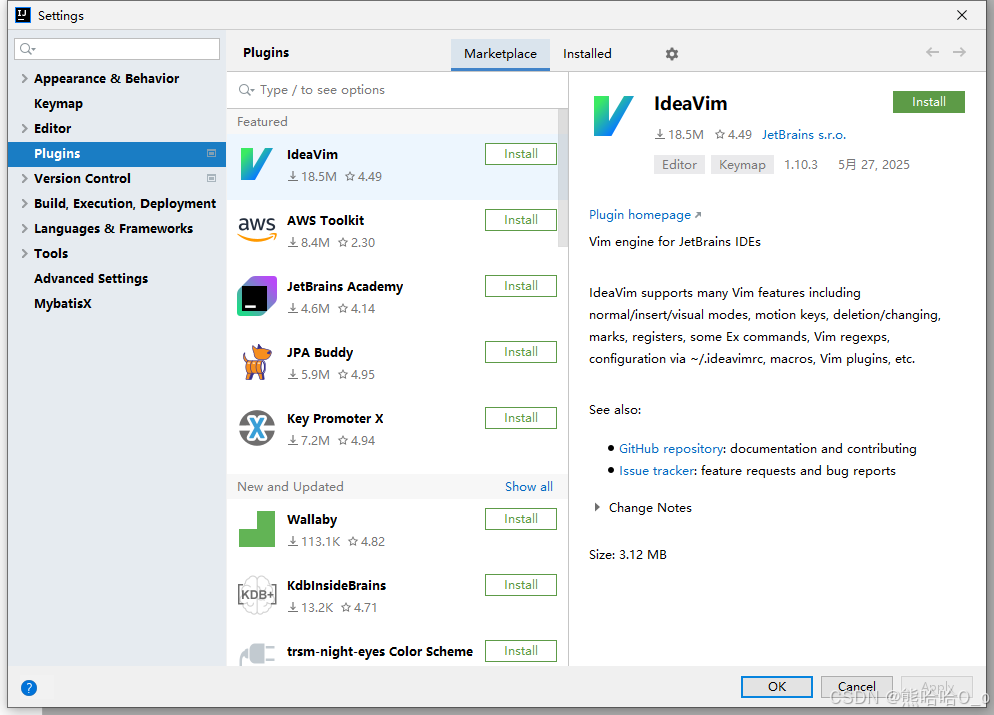994x715 pixels.
Task: Click the Editor tag label
Action: [679, 165]
